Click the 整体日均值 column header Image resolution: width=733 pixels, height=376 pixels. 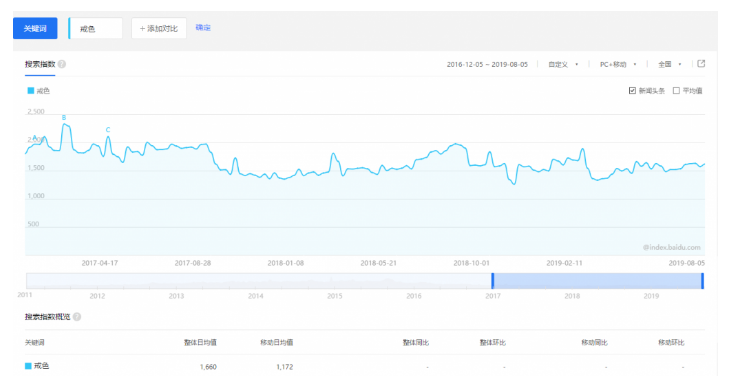200,342
